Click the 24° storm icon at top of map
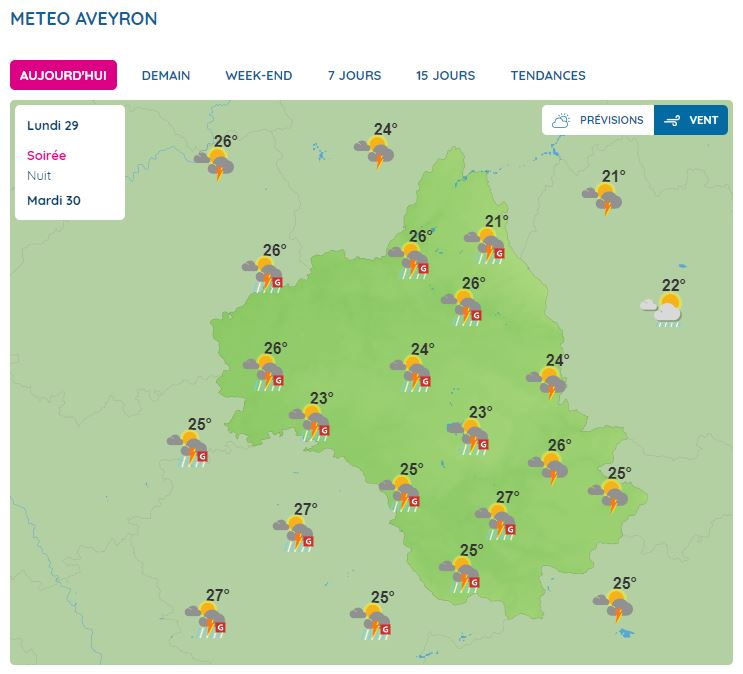743x674 pixels. pyautogui.click(x=377, y=152)
